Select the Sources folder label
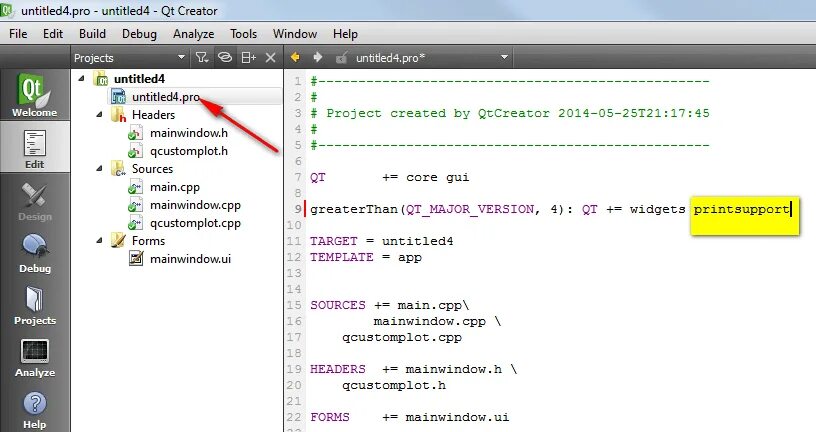Viewport: 816px width, 432px height. click(x=152, y=169)
